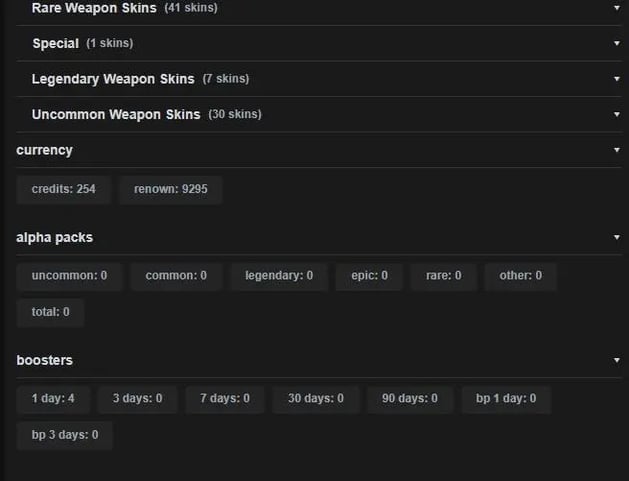This screenshot has width=629, height=481.
Task: Click the boosters section title
Action: click(x=45, y=360)
